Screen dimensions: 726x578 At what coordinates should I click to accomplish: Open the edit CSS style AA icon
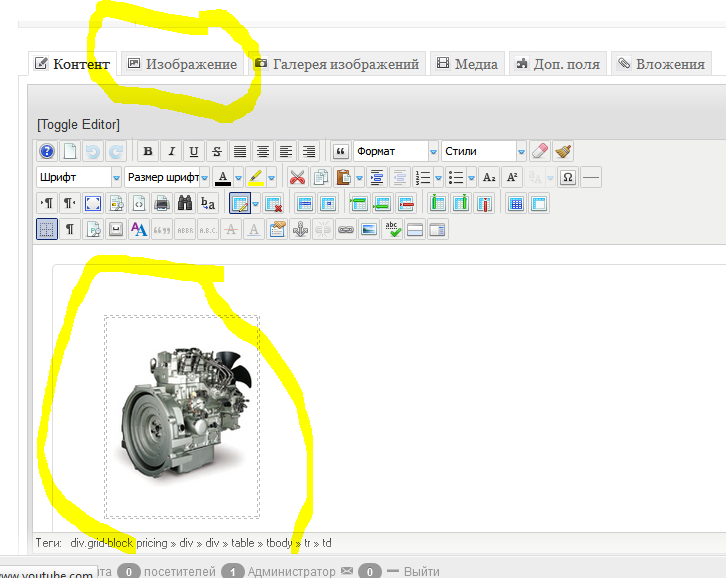coord(139,229)
